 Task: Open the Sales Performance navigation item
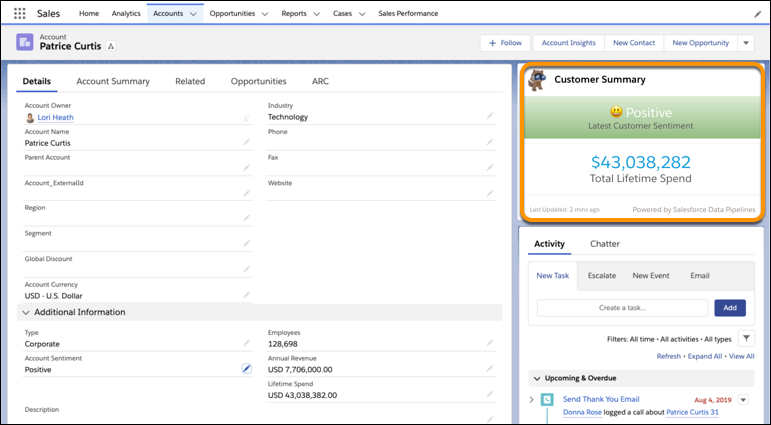pos(408,13)
